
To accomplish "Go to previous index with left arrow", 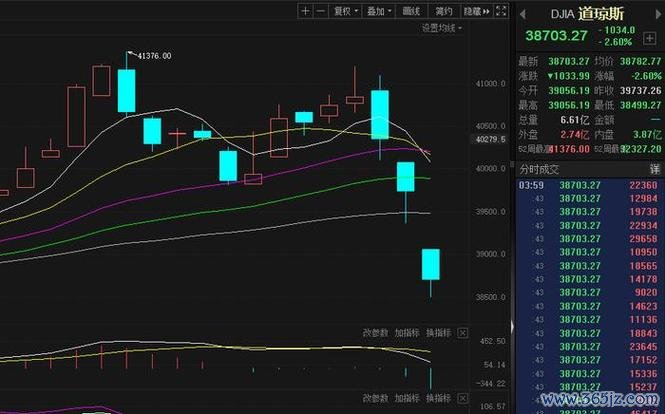I will pos(523,14).
